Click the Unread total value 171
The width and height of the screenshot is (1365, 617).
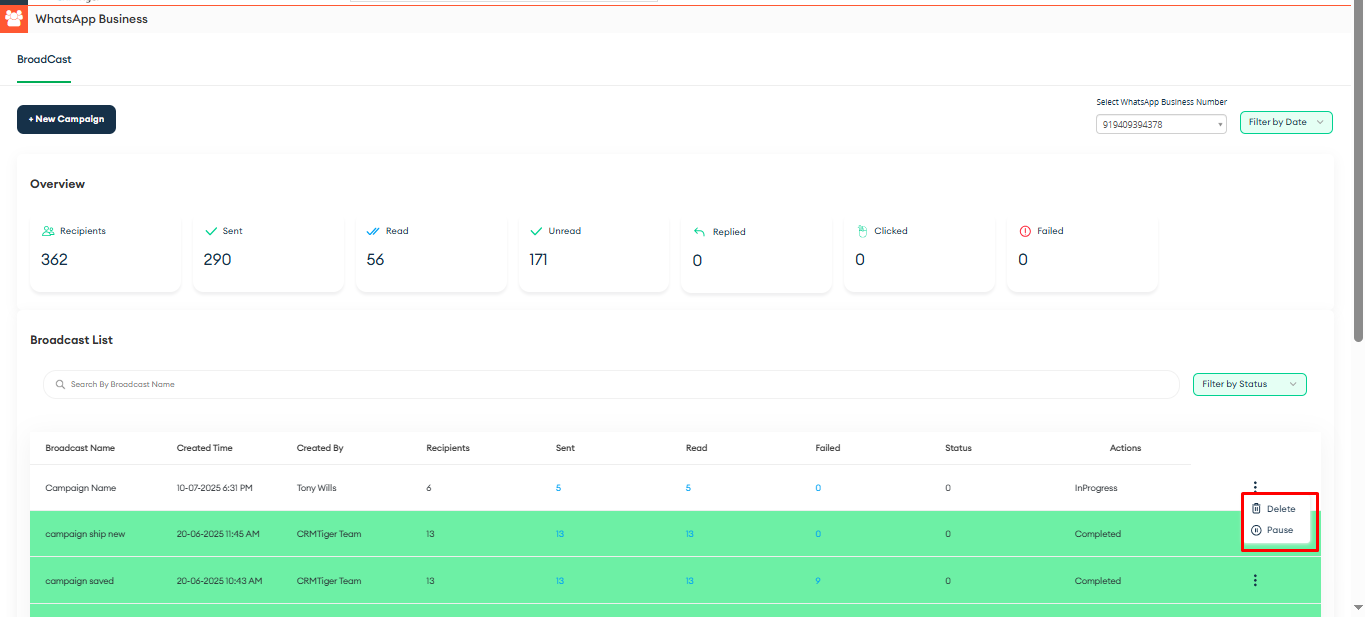[538, 259]
